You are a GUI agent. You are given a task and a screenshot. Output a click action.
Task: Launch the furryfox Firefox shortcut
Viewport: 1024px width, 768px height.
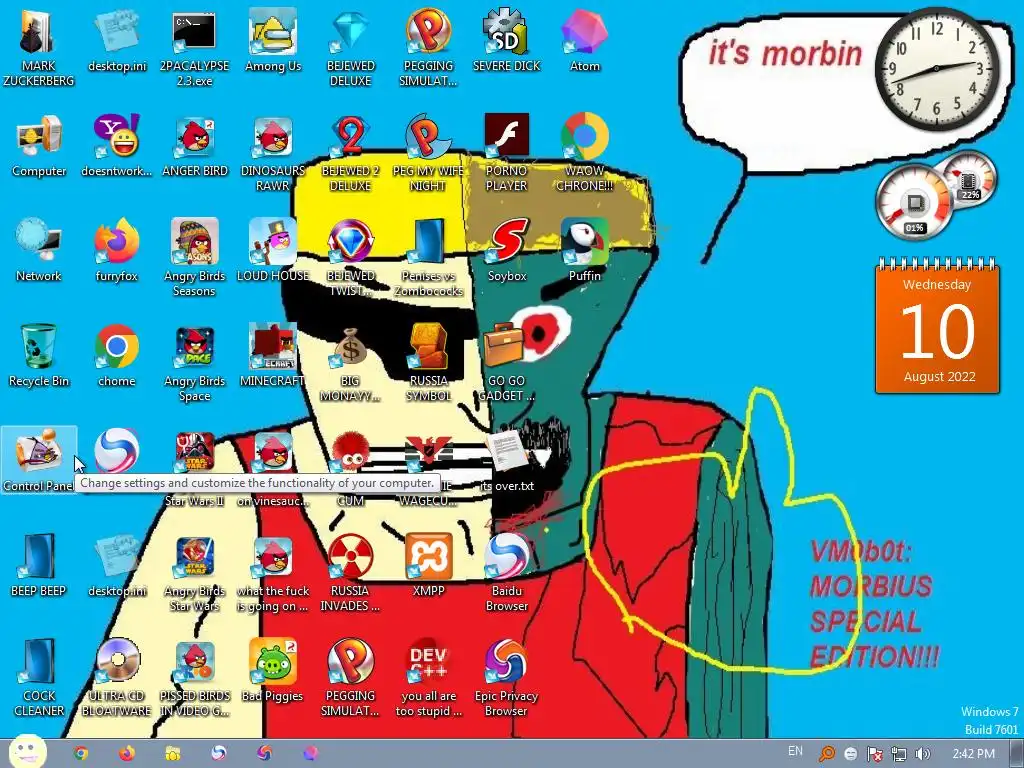pyautogui.click(x=116, y=250)
